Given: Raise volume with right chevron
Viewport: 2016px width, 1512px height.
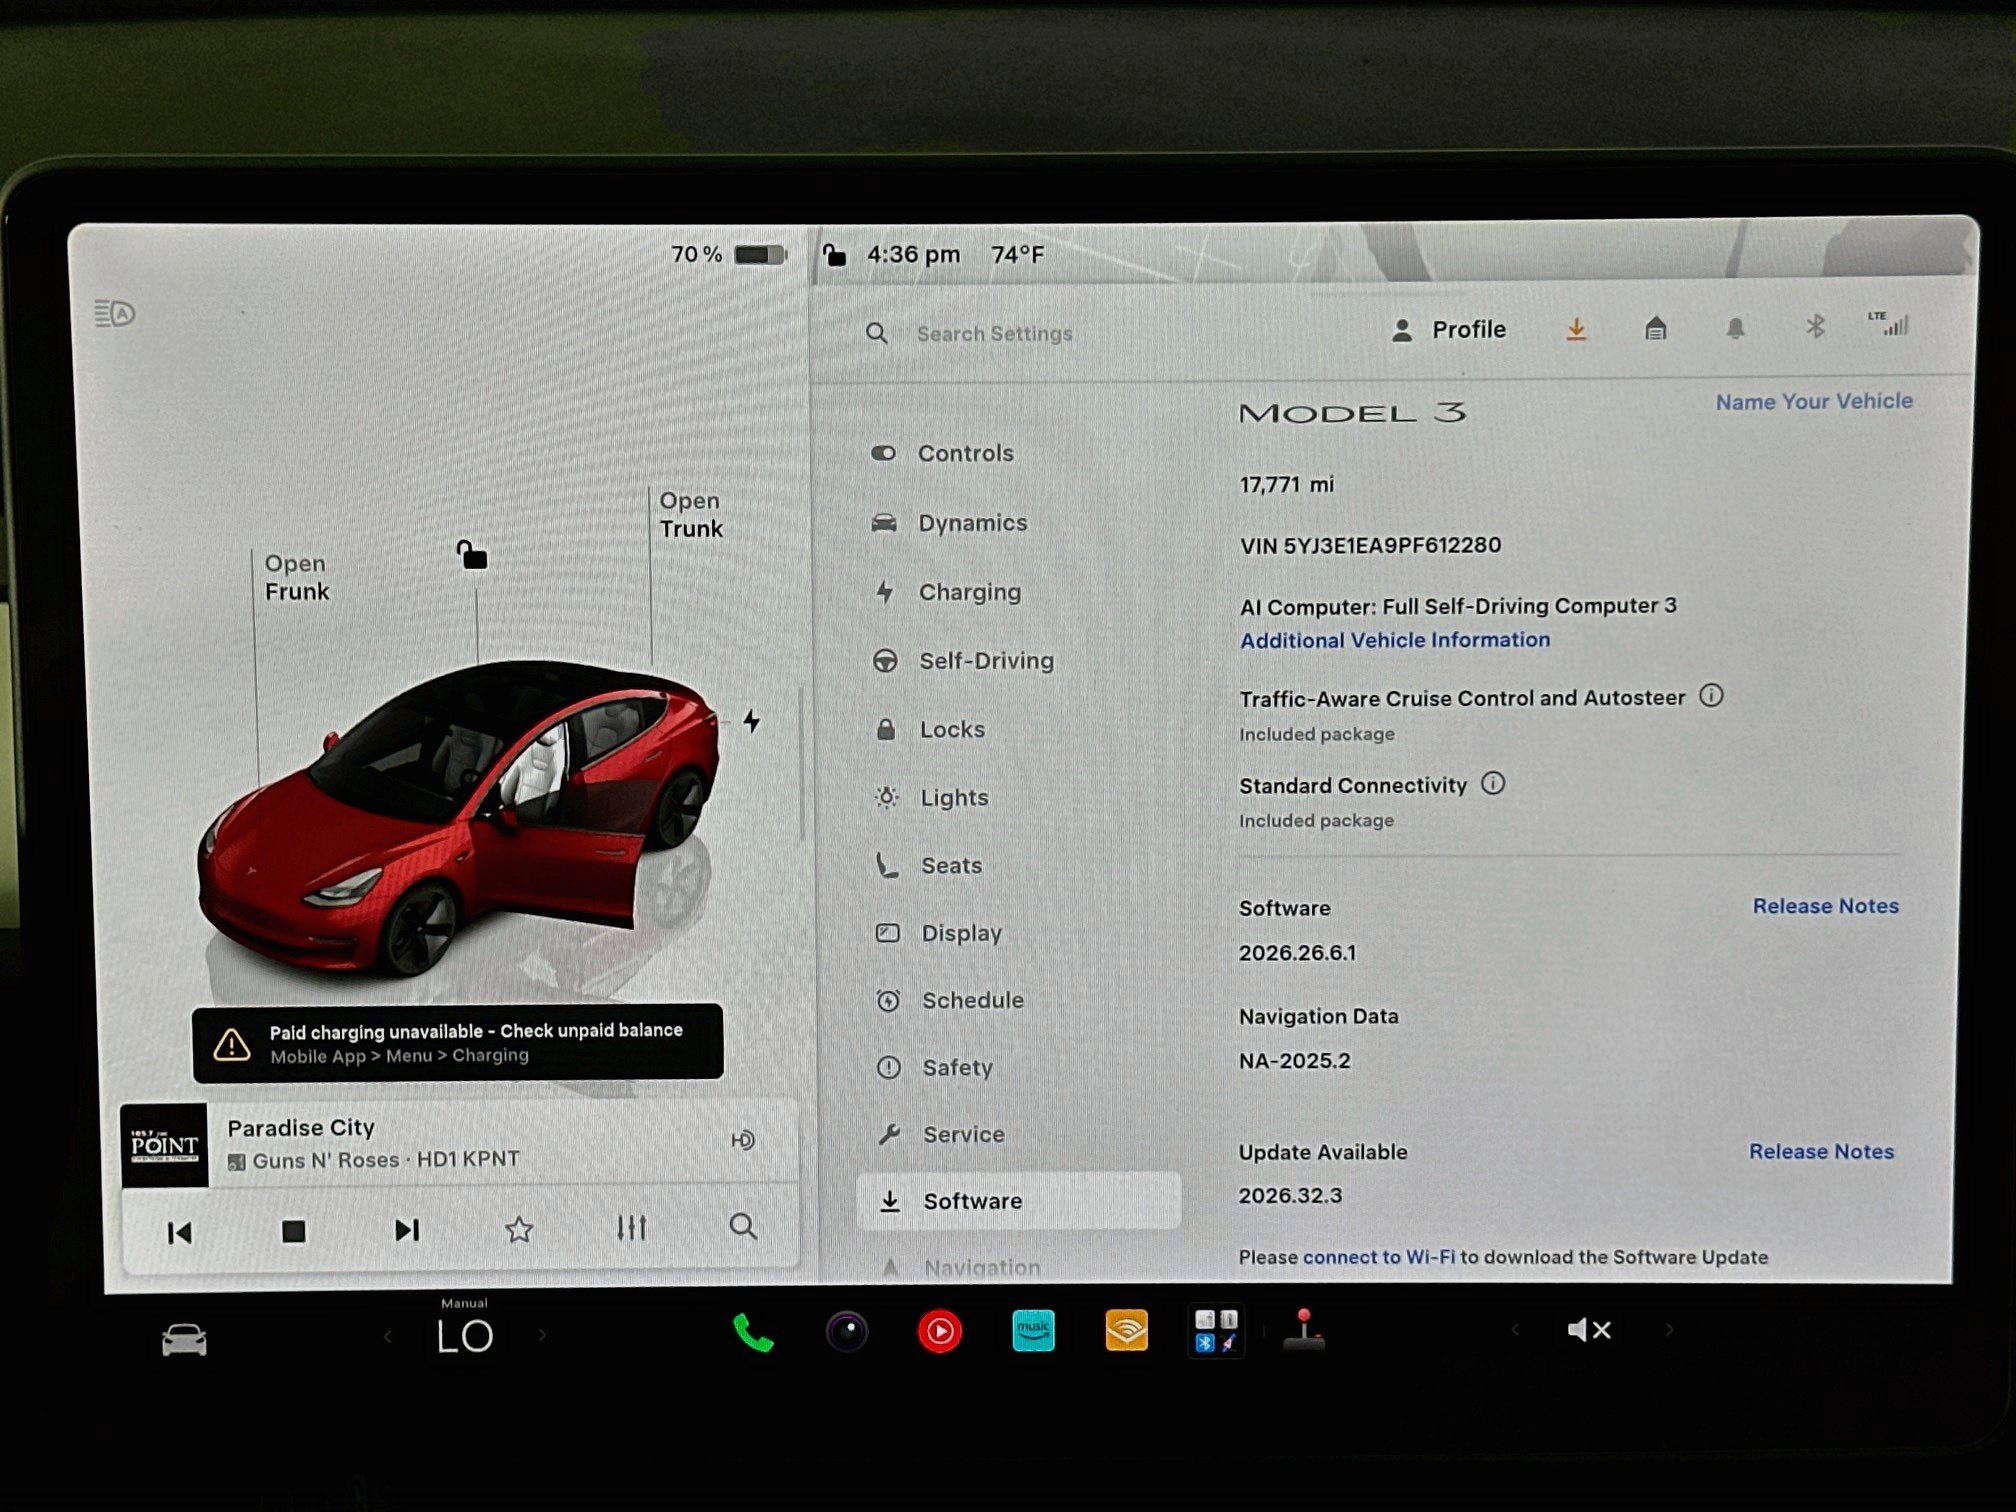Looking at the screenshot, I should (x=1669, y=1330).
